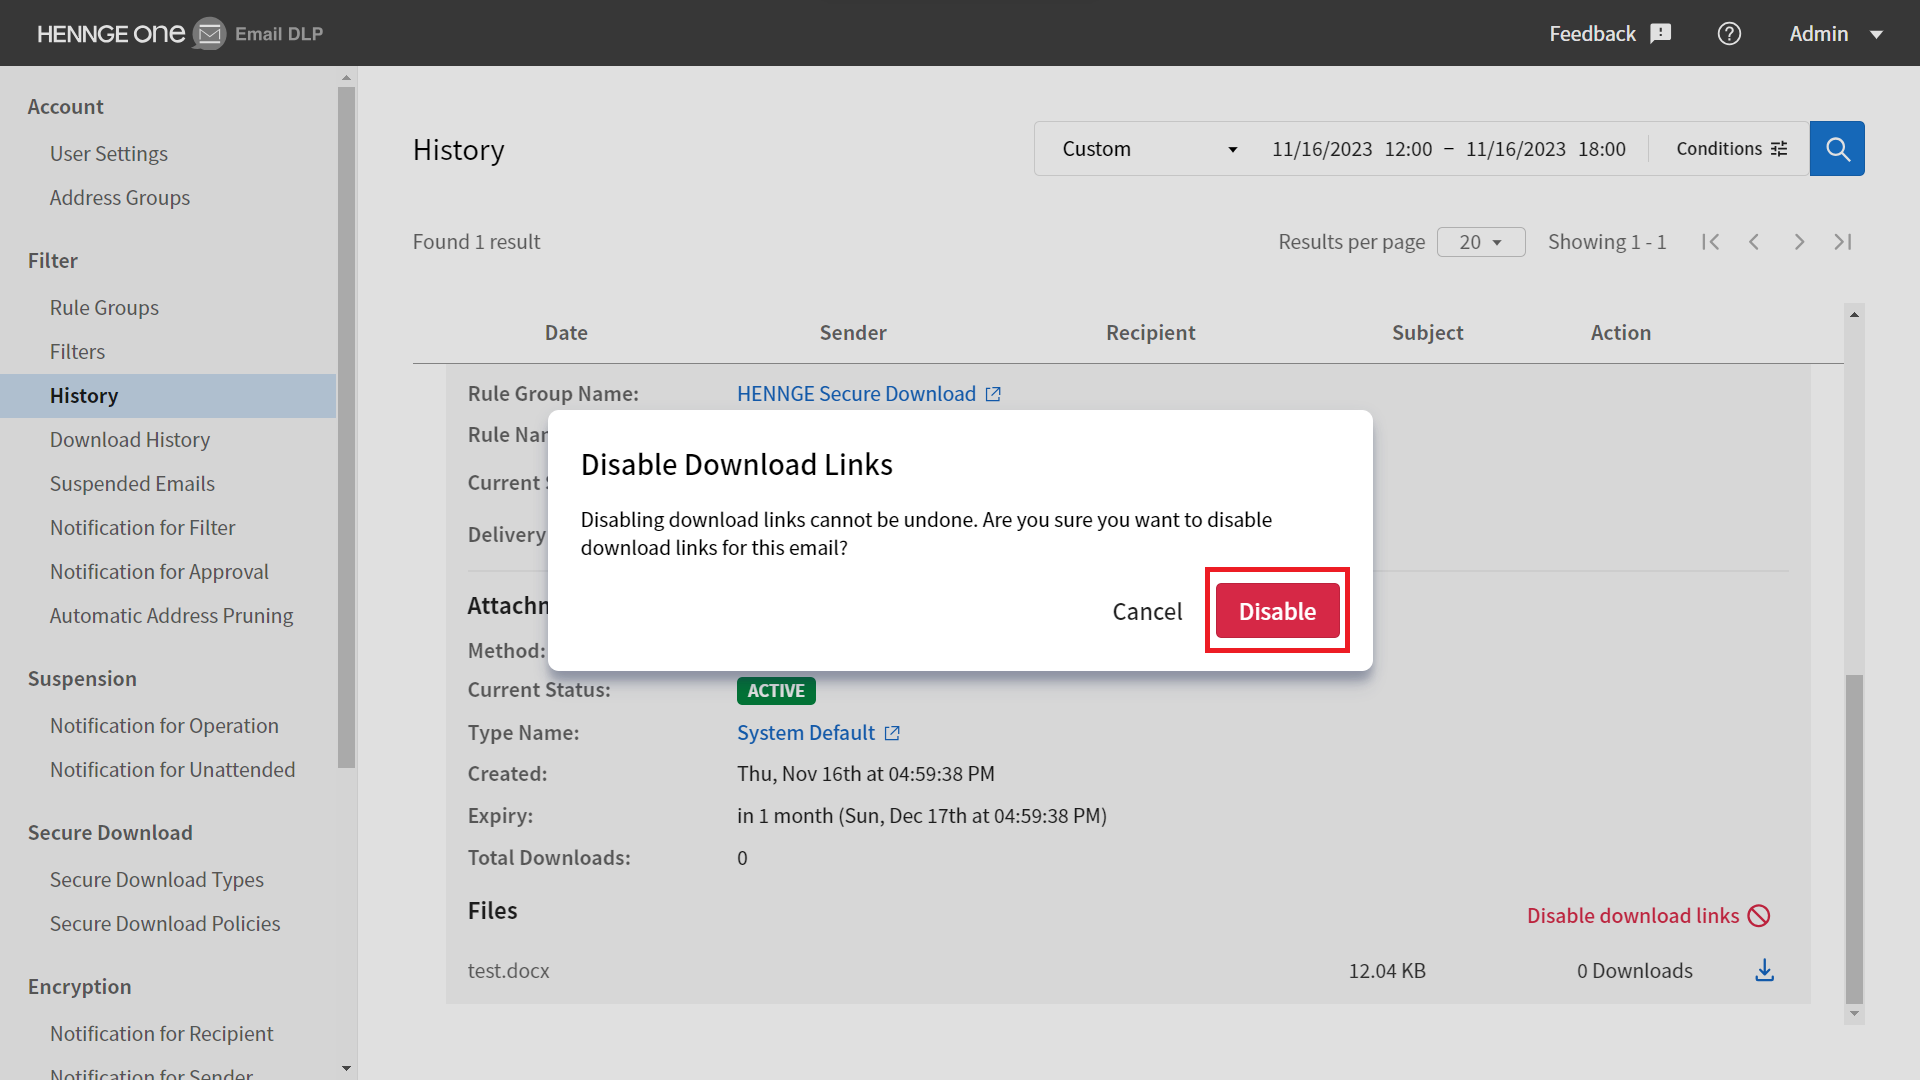Click sidebar scroll down arrow
Screen dimensions: 1920x1080
tap(347, 1068)
